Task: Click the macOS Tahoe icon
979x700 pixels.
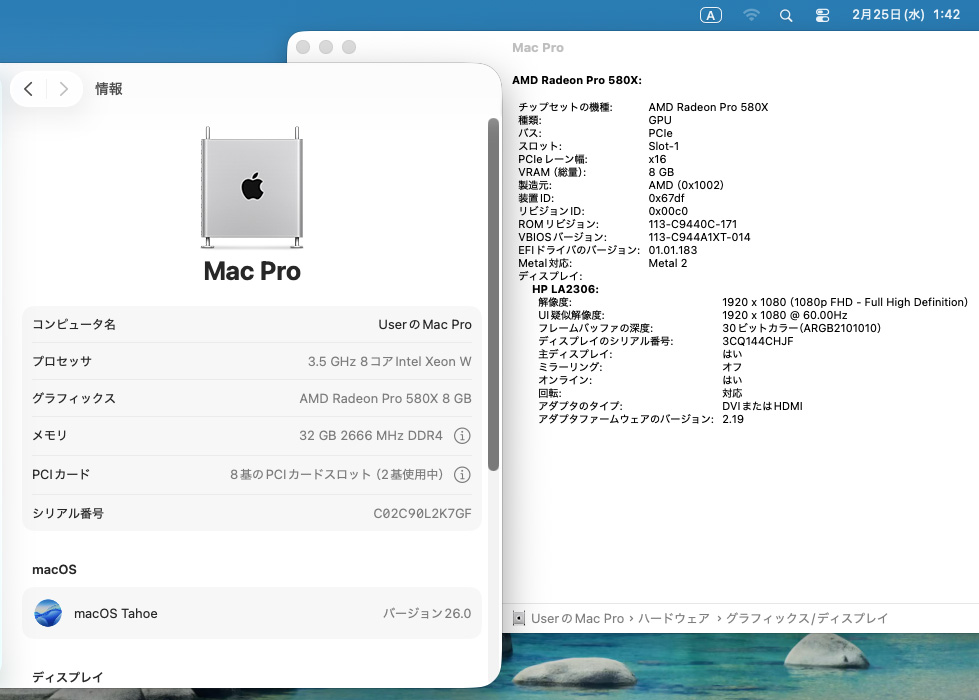Action: click(x=48, y=613)
